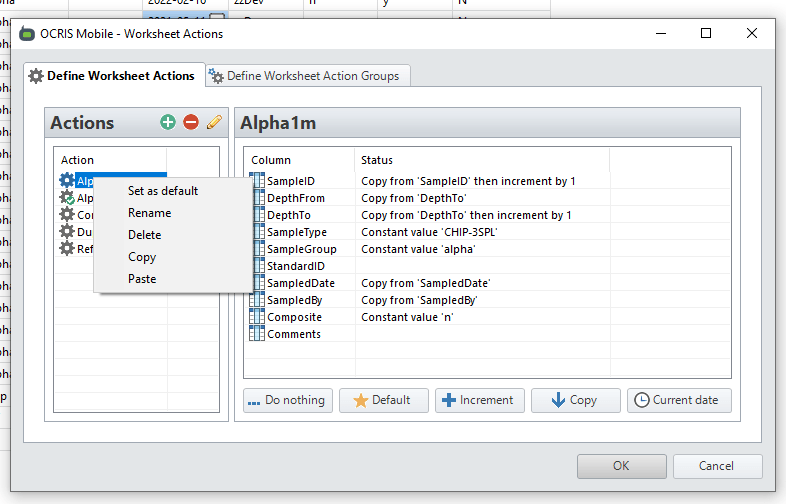Click the SampleID column table icon
This screenshot has height=504, width=786.
click(257, 181)
